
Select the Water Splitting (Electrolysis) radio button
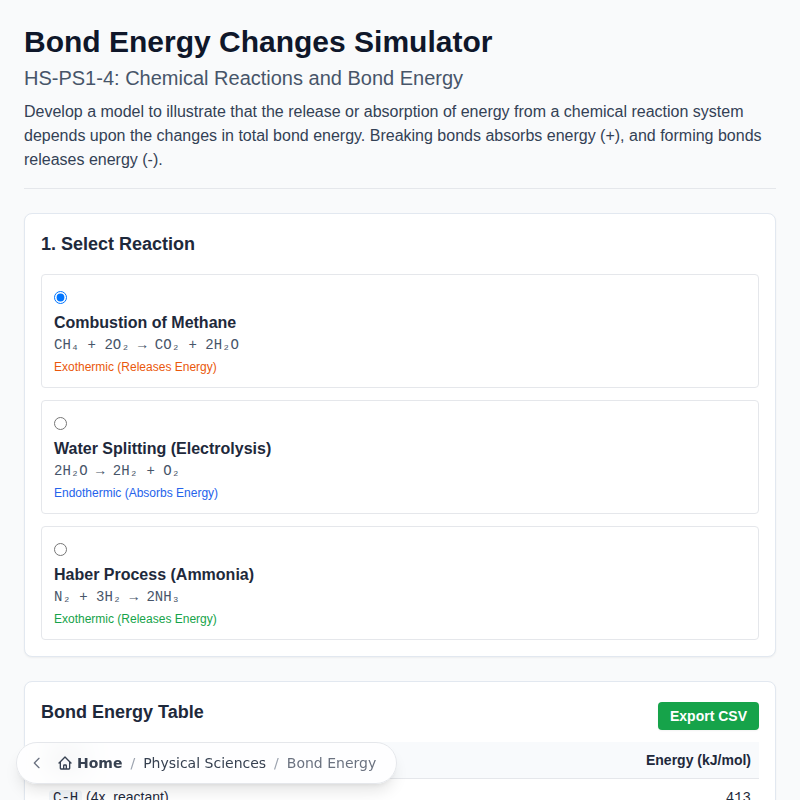click(x=60, y=423)
